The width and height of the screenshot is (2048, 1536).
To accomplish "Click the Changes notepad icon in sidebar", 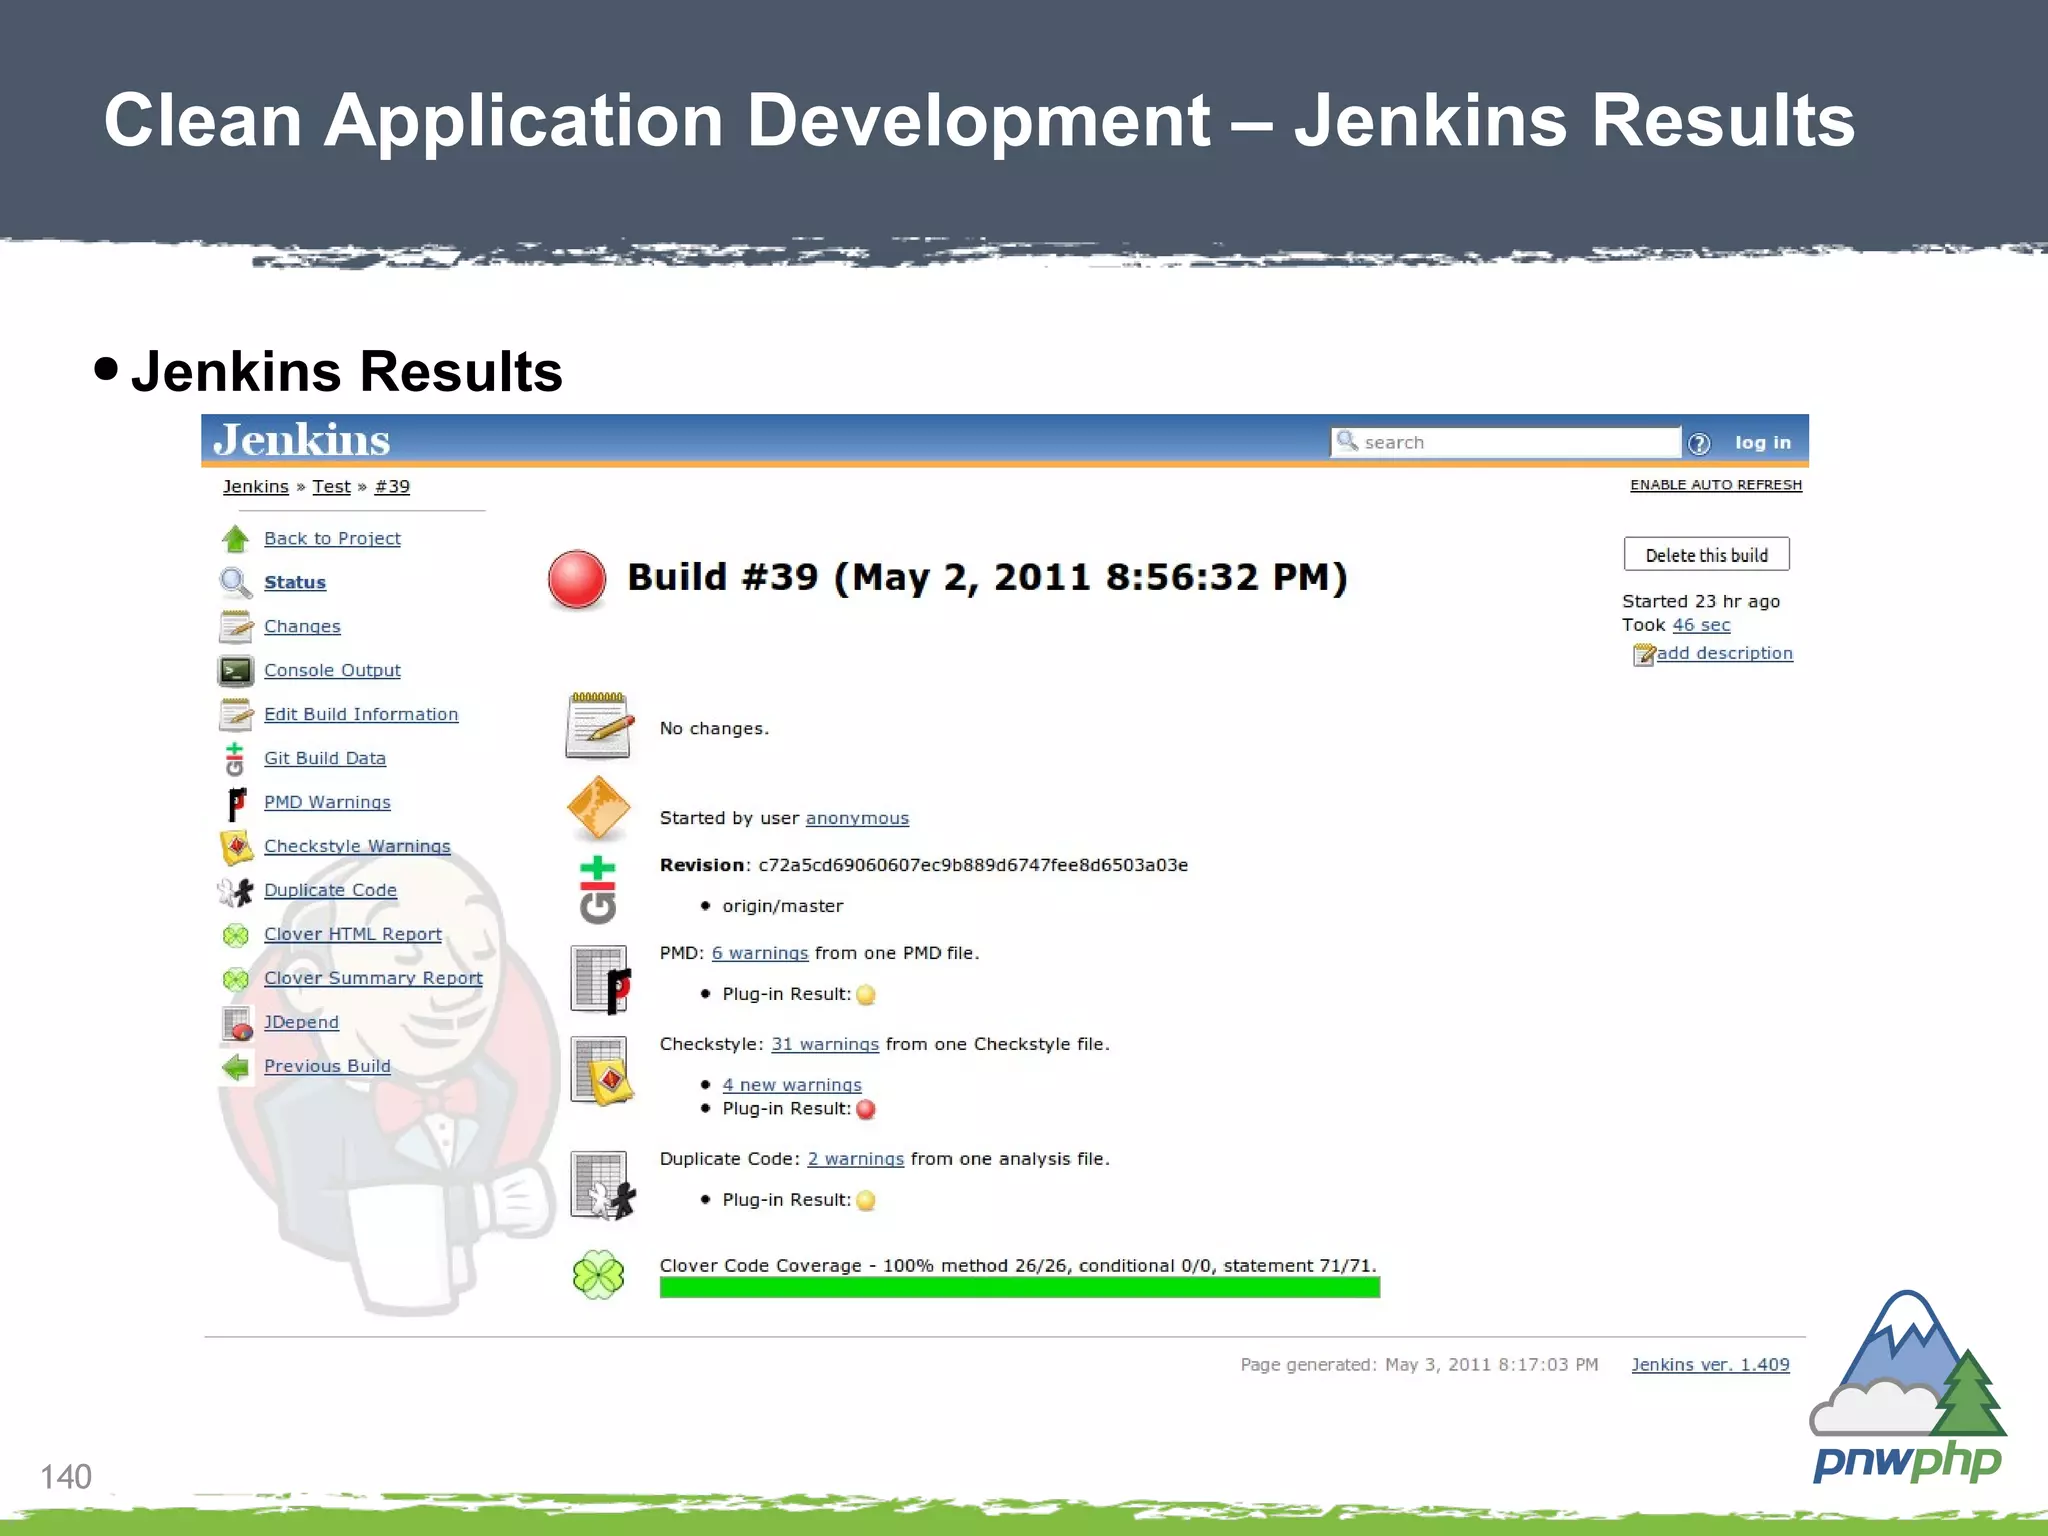I will coord(235,626).
